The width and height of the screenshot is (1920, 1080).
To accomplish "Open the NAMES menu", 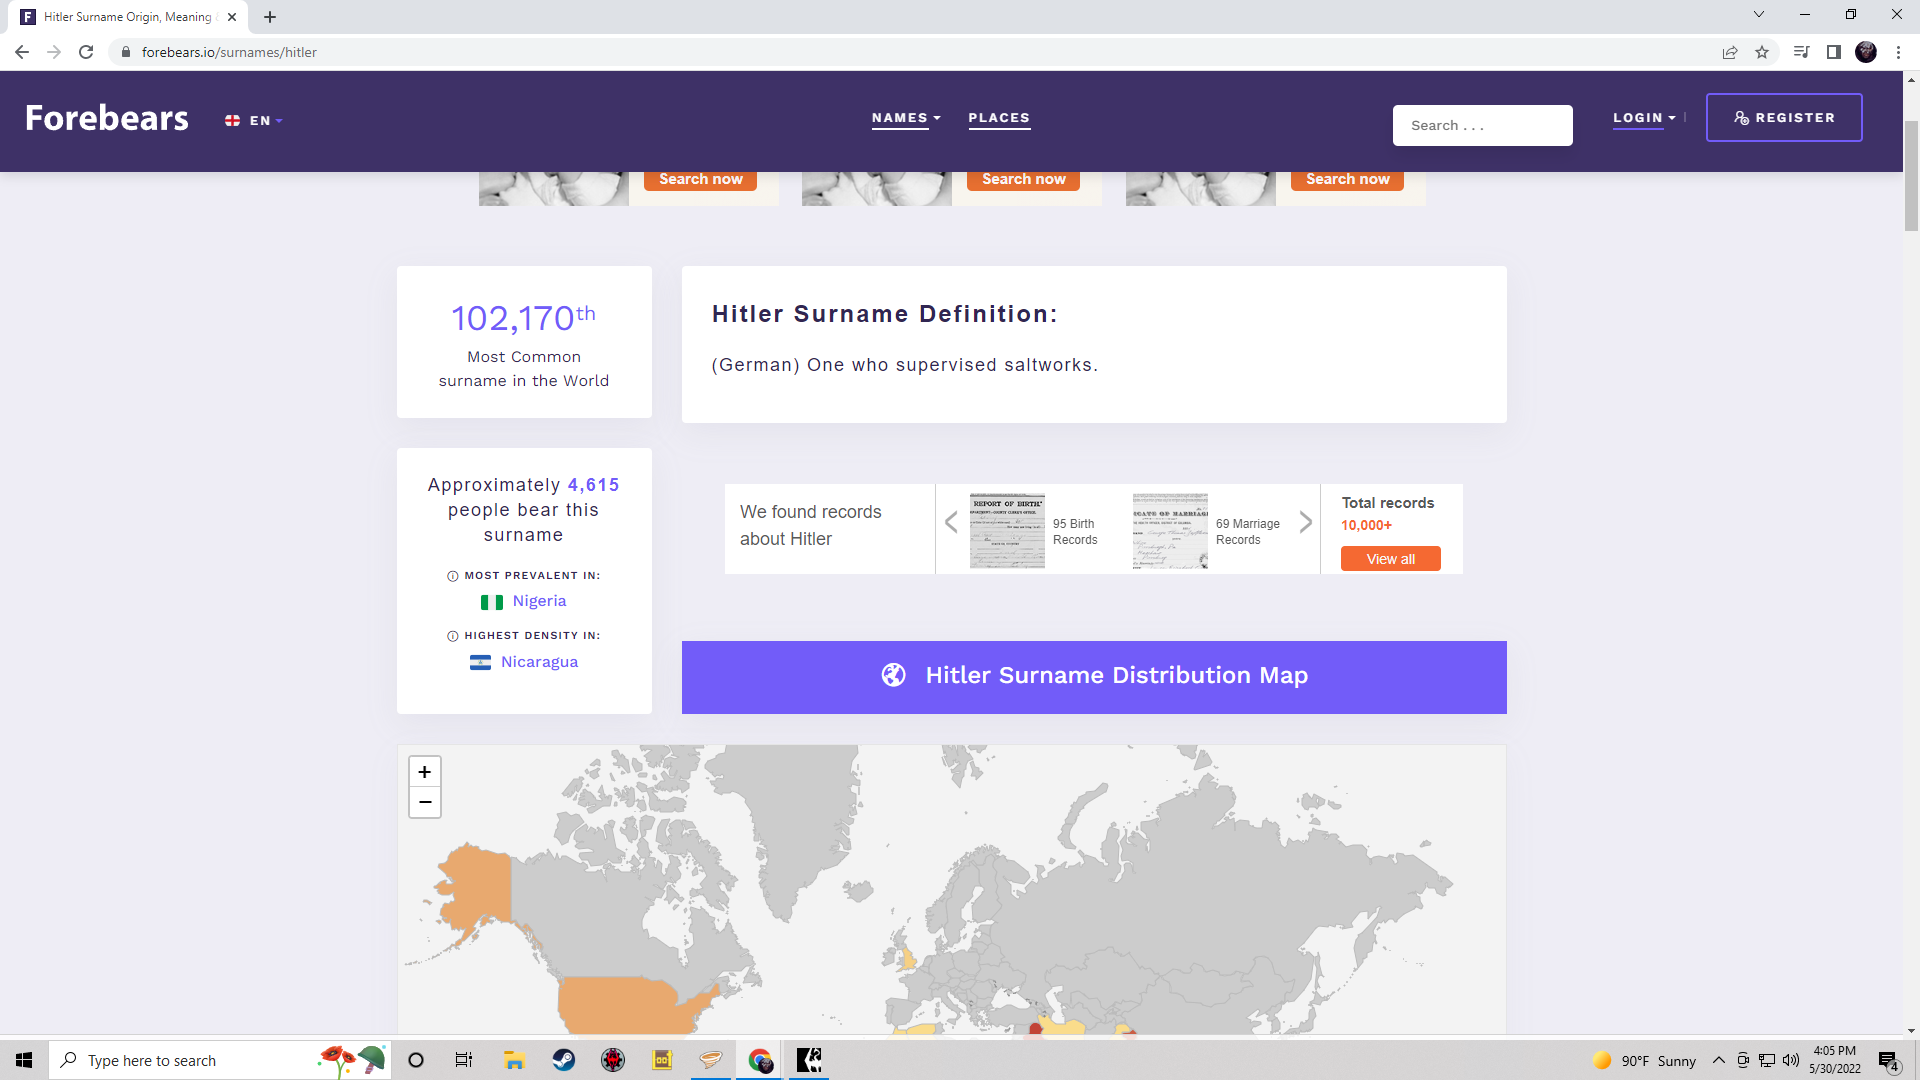I will pos(906,118).
